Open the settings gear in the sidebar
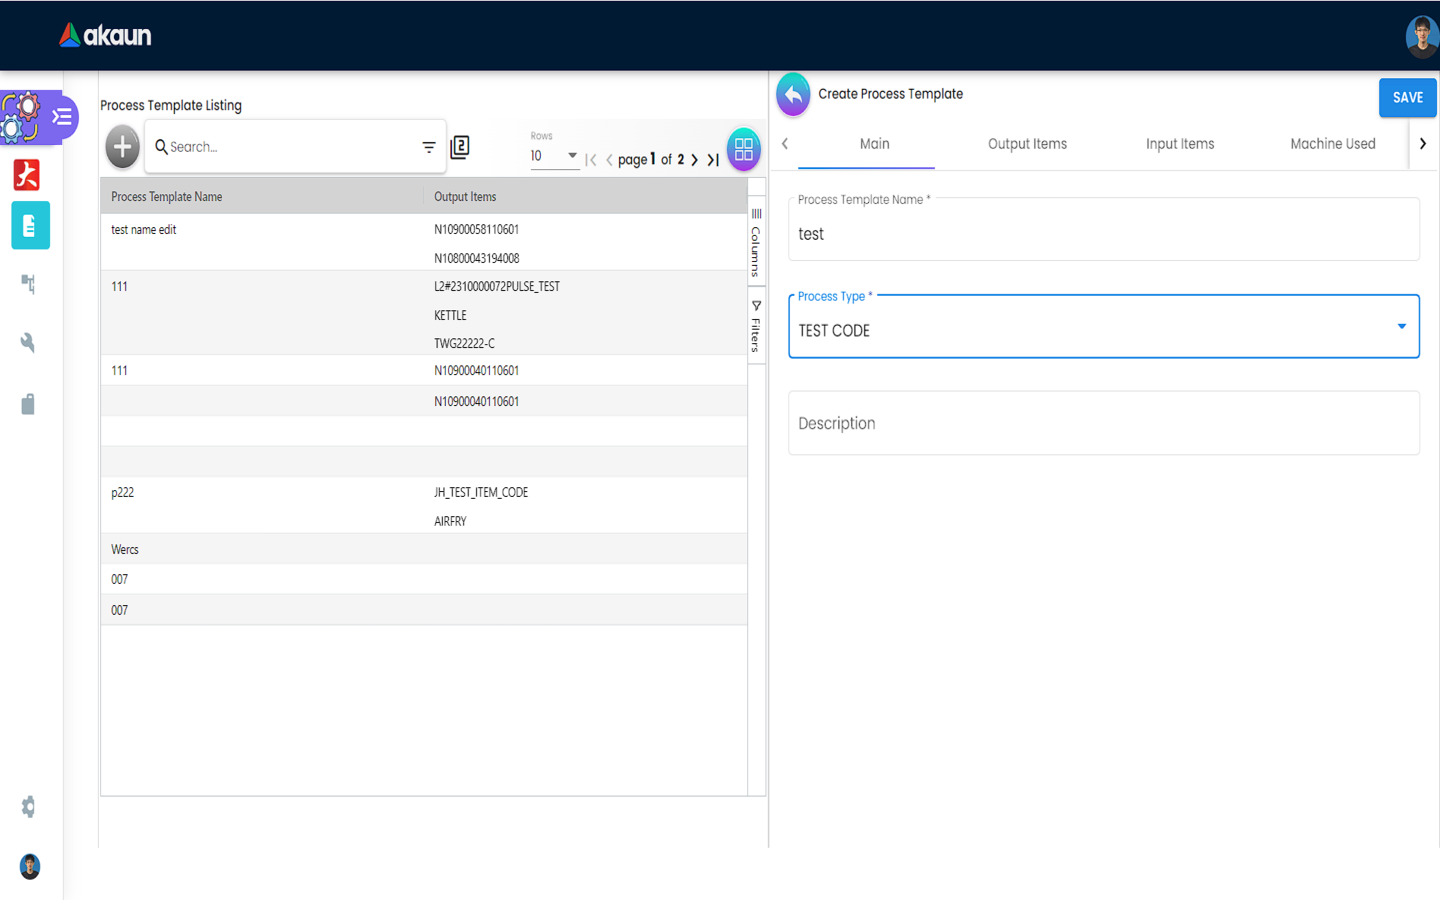Viewport: 1440px width, 900px height. 28,807
